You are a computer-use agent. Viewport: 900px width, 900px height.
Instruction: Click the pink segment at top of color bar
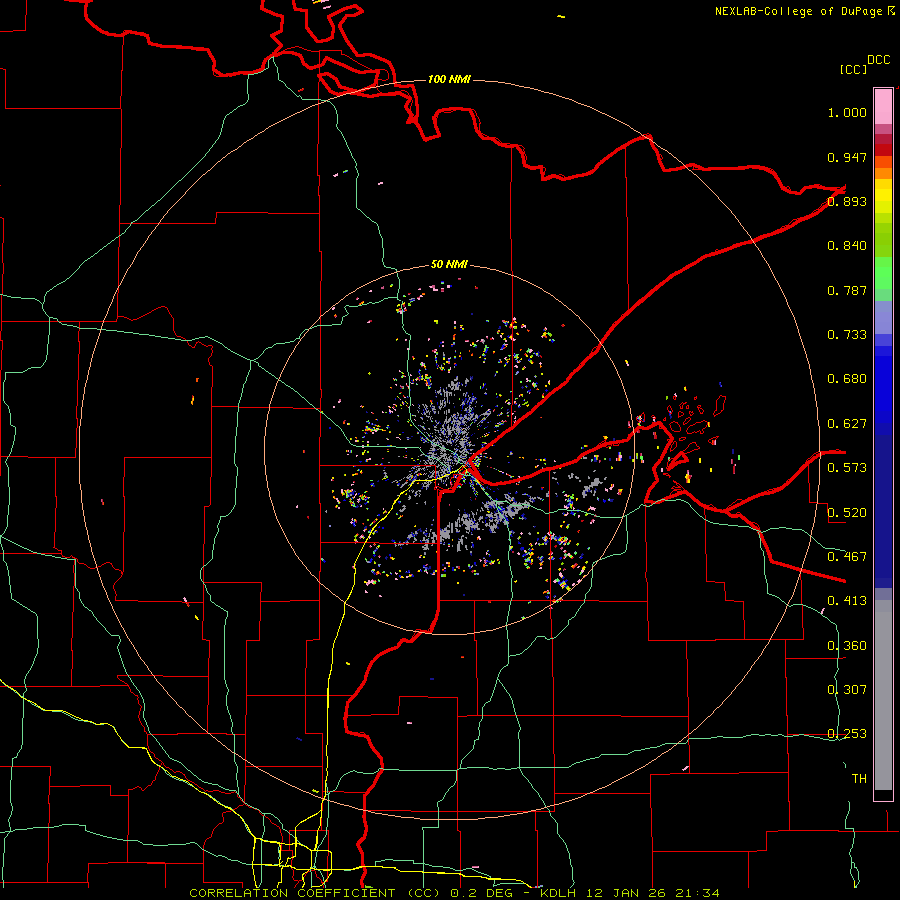coord(883,107)
